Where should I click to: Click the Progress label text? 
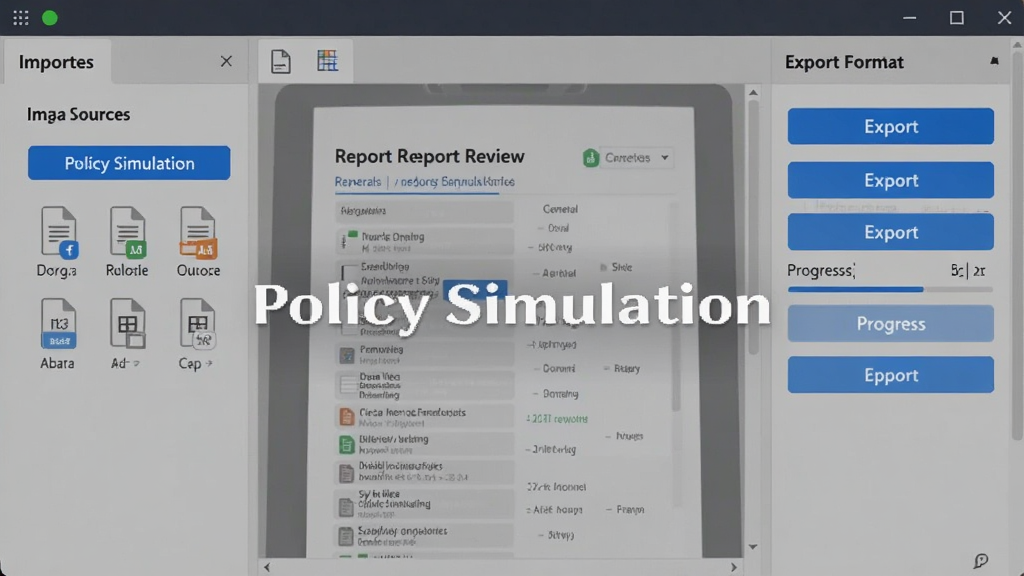coord(820,270)
